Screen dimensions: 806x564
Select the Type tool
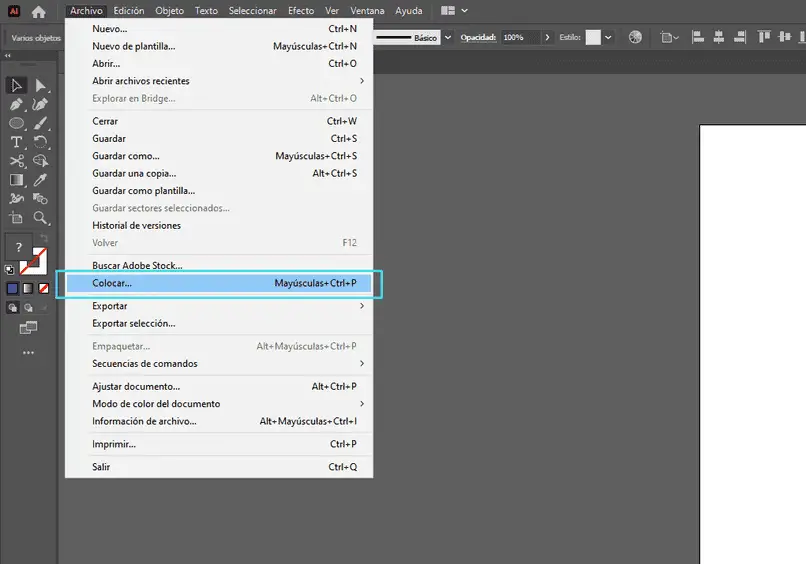click(16, 142)
